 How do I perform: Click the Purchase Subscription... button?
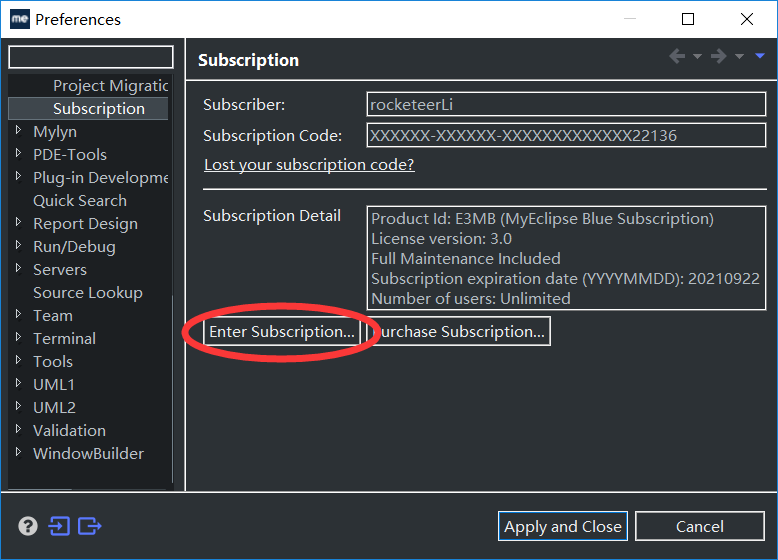click(459, 331)
